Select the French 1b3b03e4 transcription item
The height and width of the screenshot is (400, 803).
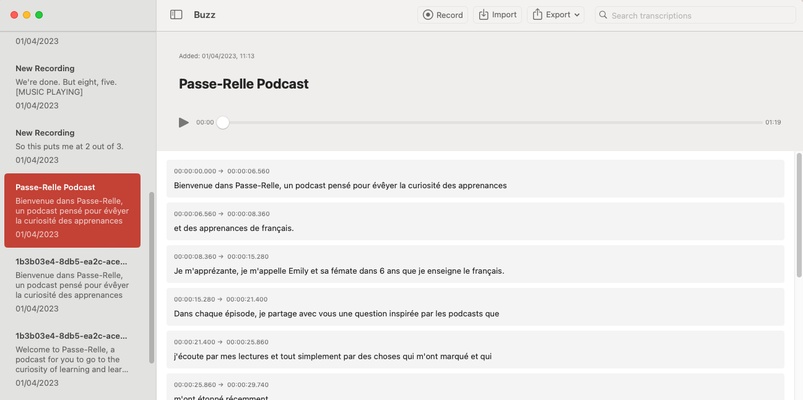pyautogui.click(x=72, y=284)
